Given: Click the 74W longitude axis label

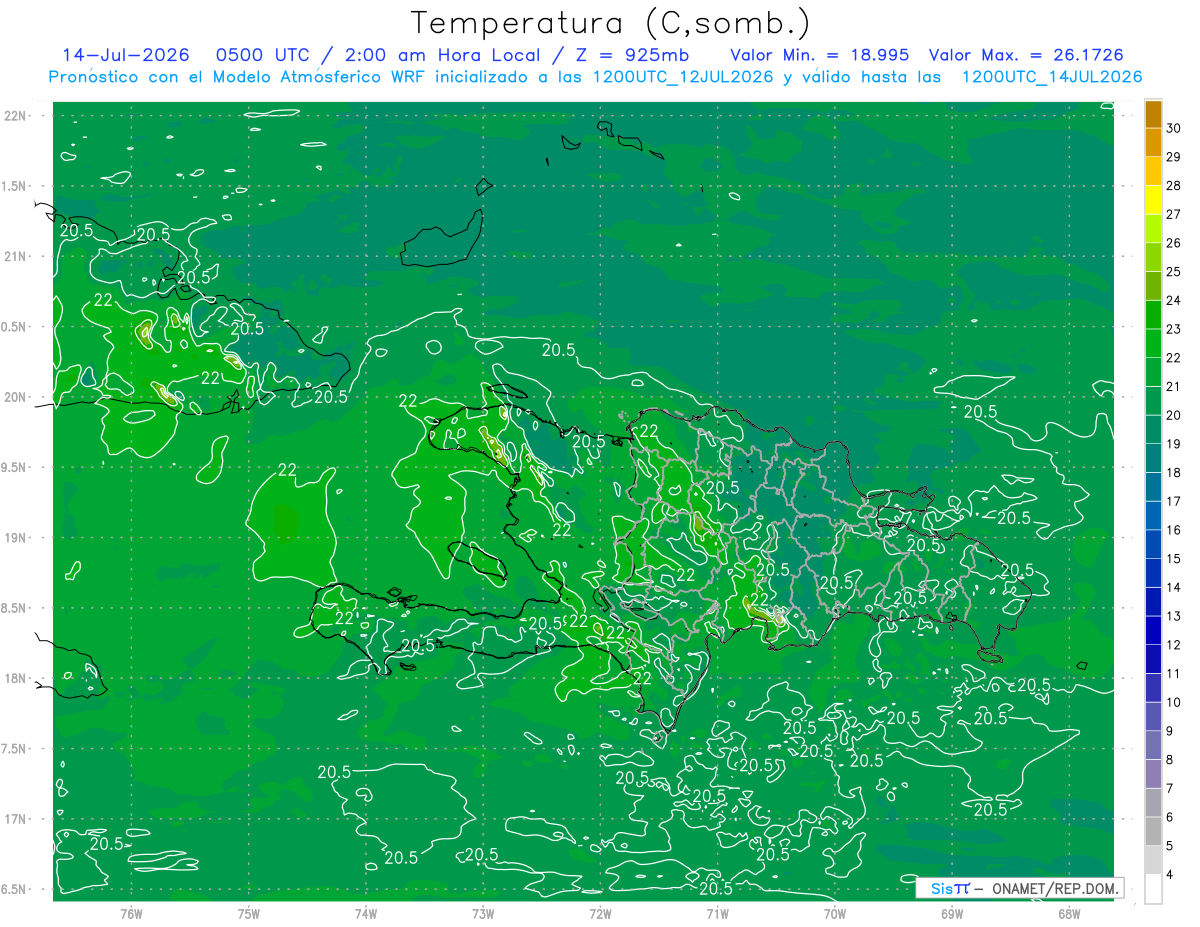Looking at the screenshot, I should pos(366,913).
